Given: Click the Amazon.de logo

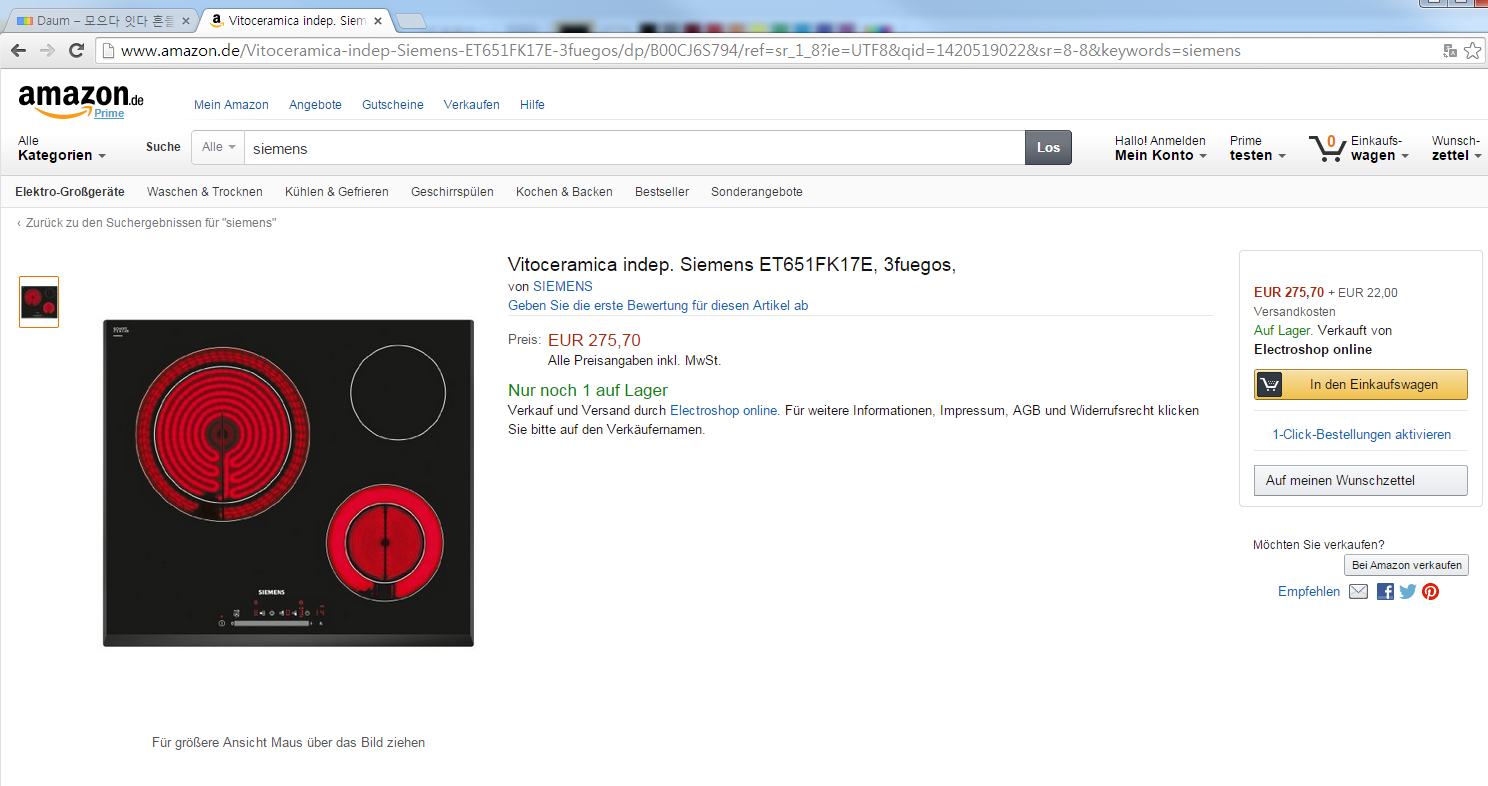Looking at the screenshot, I should (x=81, y=99).
